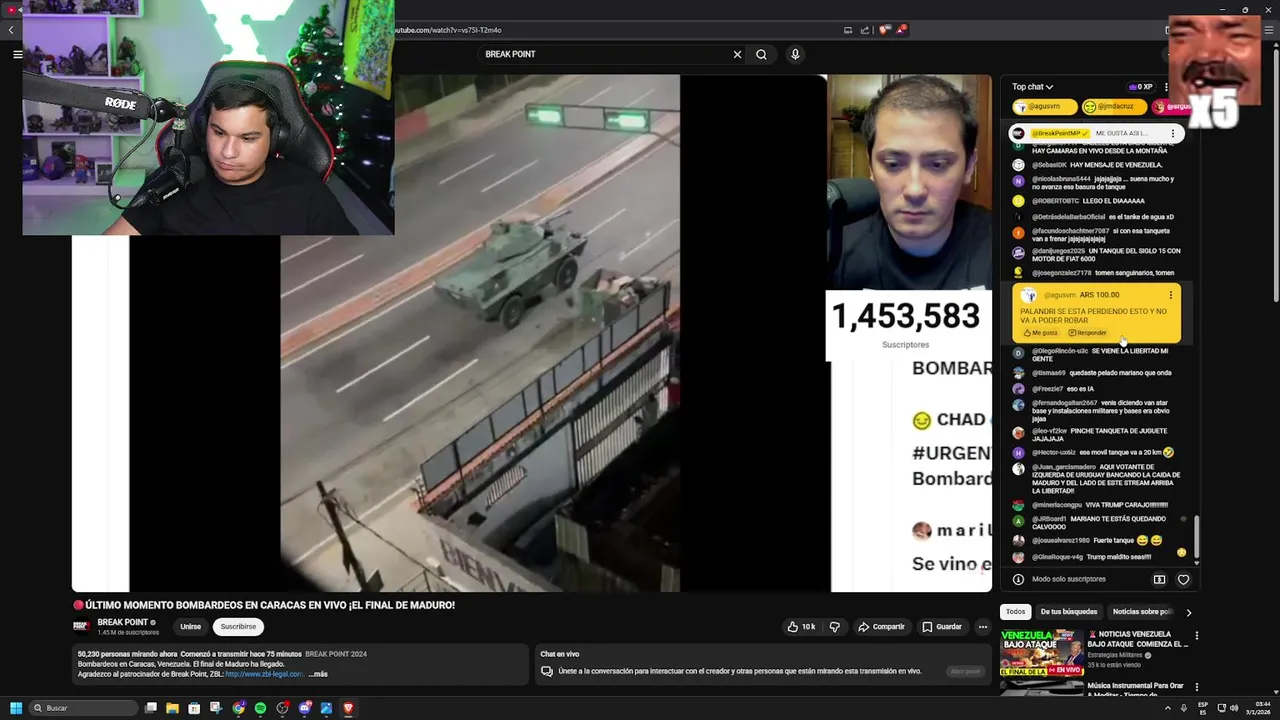Like the super chat with Me gusta
Screen dimensions: 1280x720
point(1040,333)
